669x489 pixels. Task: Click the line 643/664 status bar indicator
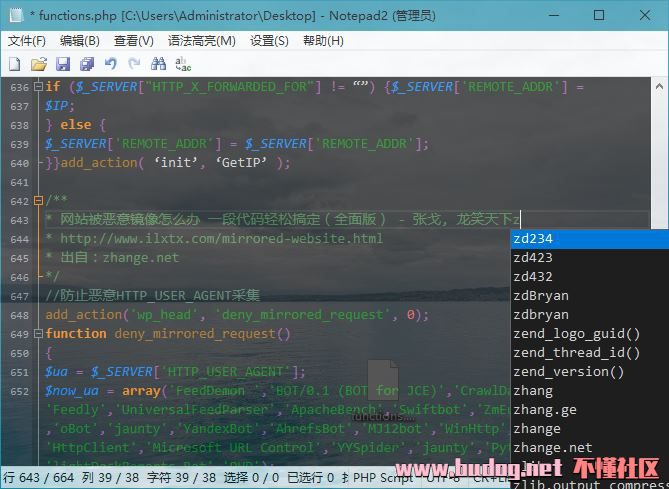coord(37,479)
